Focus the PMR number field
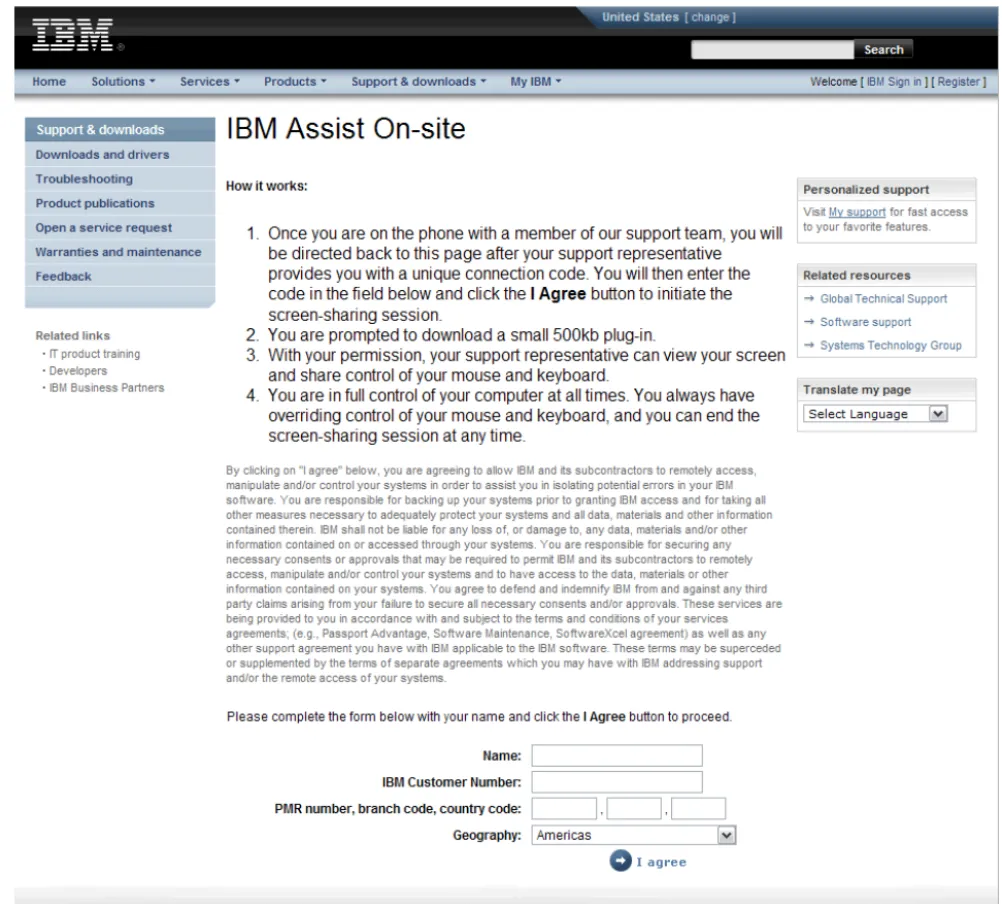 [x=564, y=808]
